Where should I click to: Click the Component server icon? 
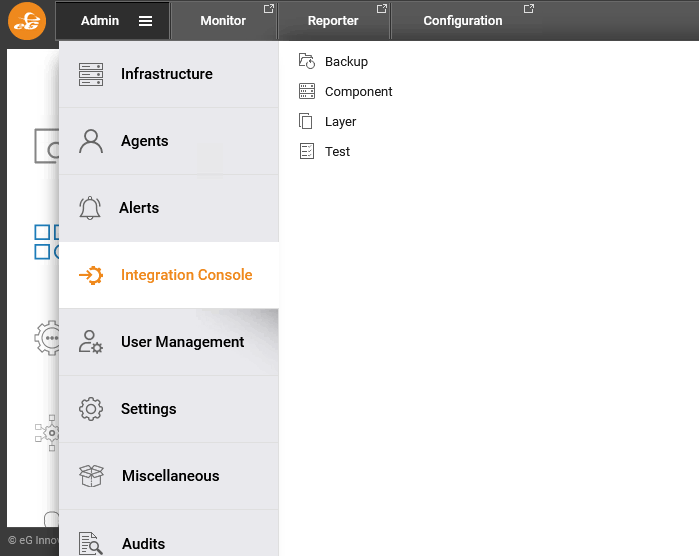tap(307, 91)
